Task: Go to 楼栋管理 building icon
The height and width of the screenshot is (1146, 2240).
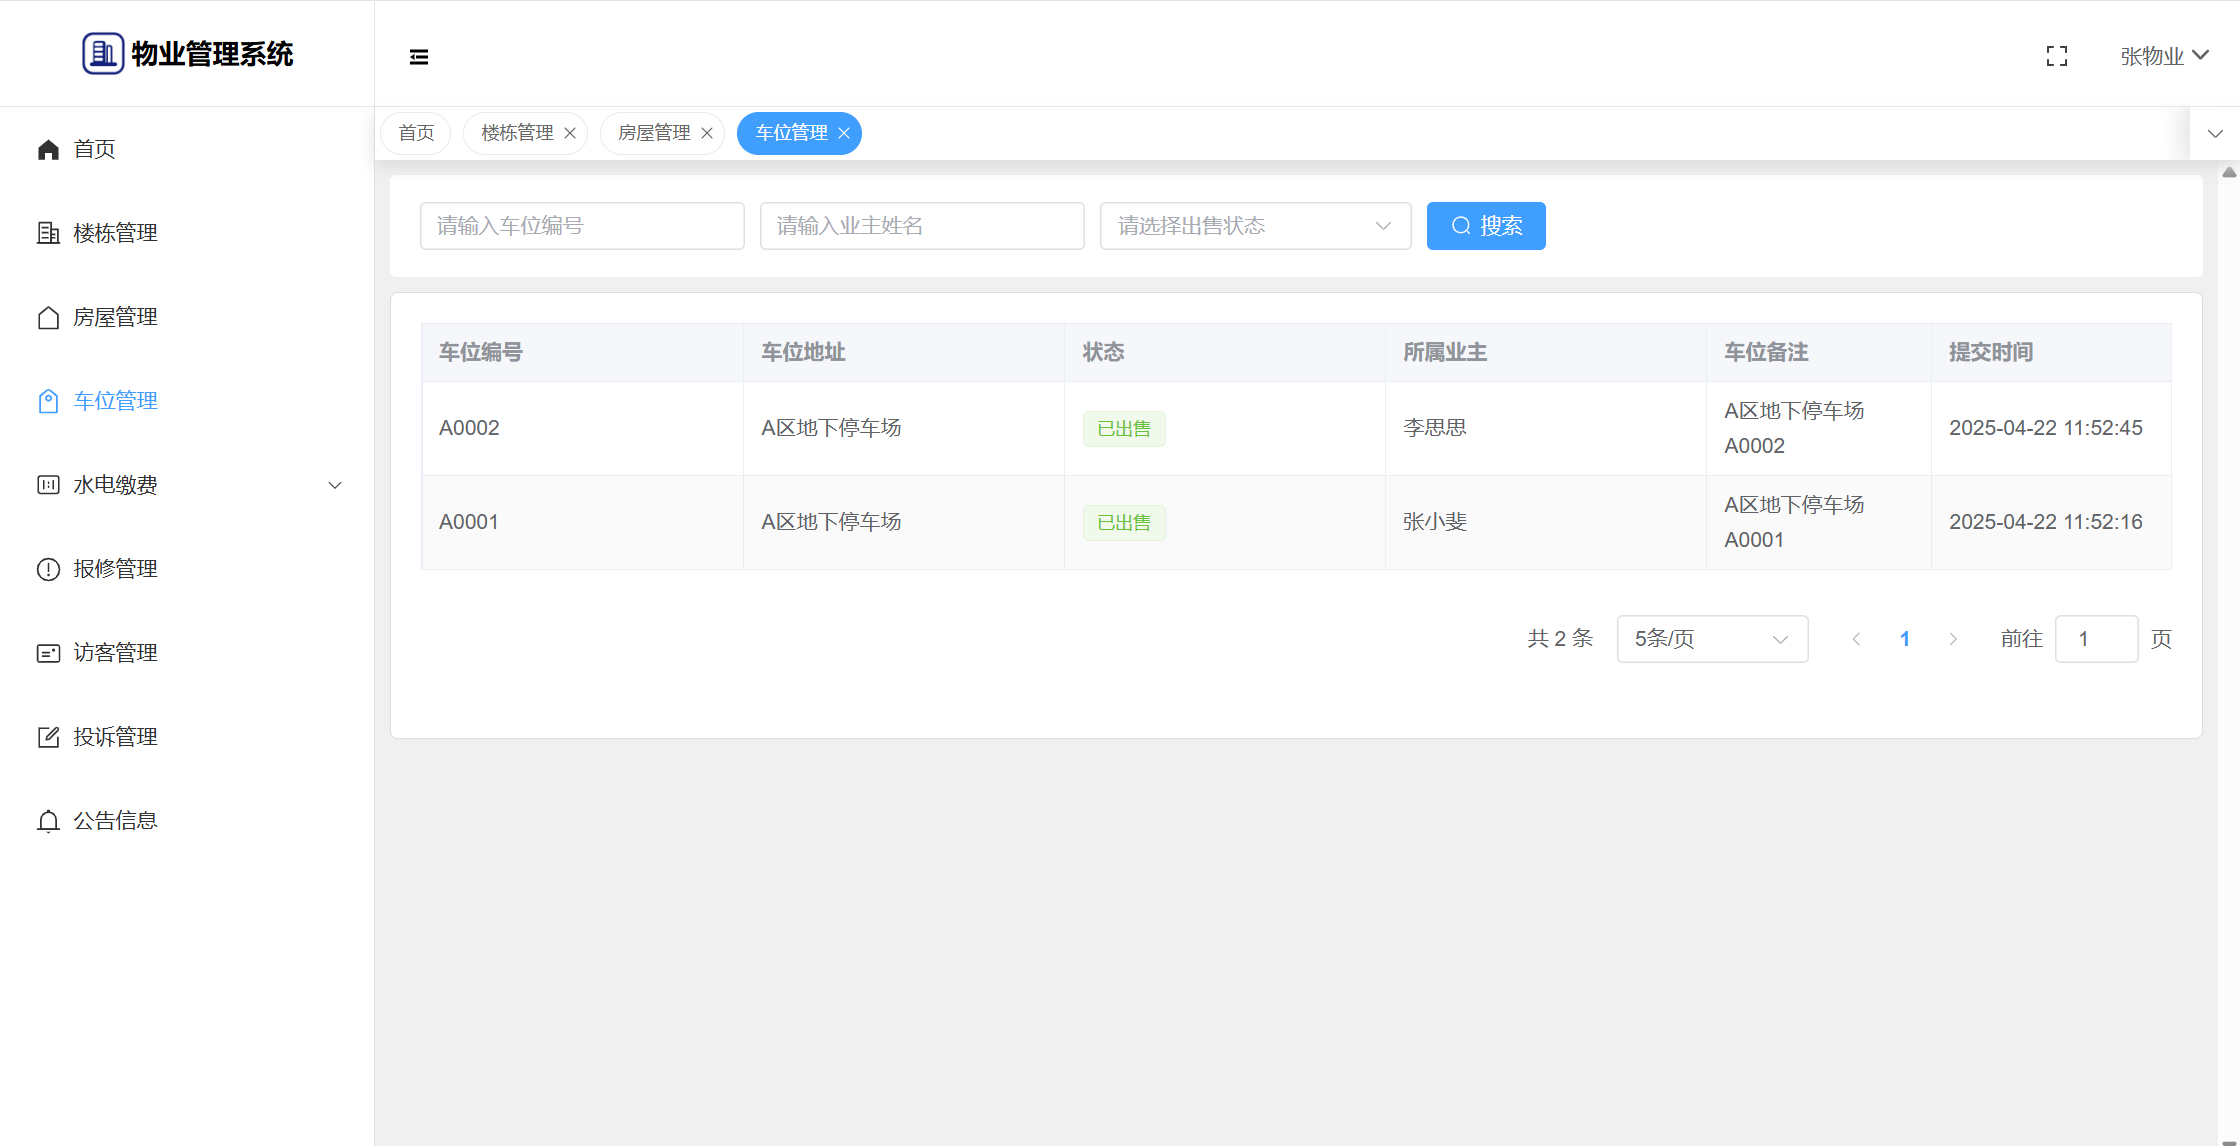Action: (48, 233)
